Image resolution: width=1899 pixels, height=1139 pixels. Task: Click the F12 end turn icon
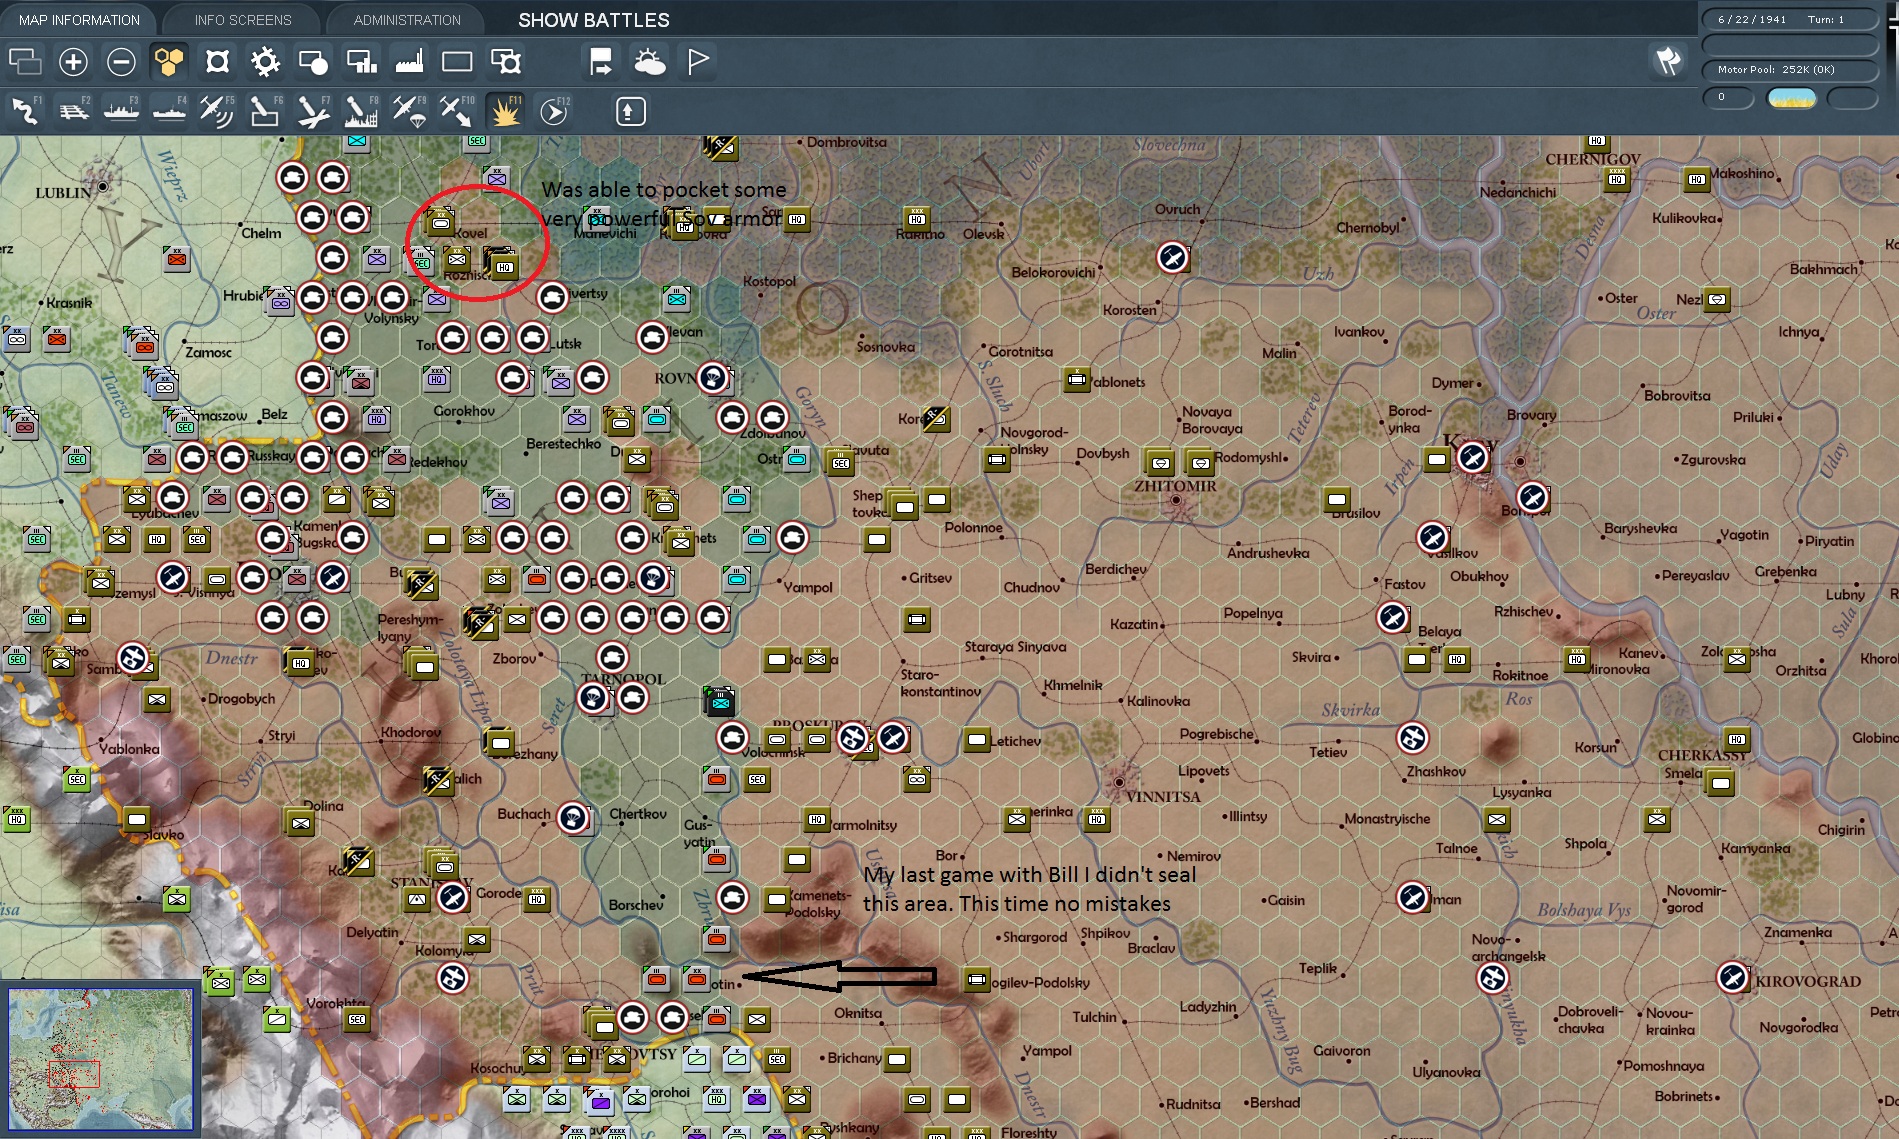[x=553, y=111]
